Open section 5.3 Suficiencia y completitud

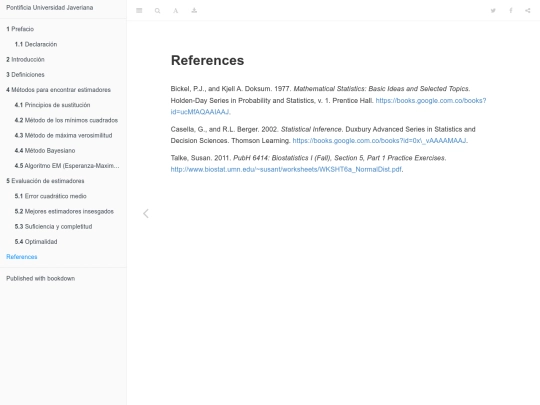(x=53, y=226)
